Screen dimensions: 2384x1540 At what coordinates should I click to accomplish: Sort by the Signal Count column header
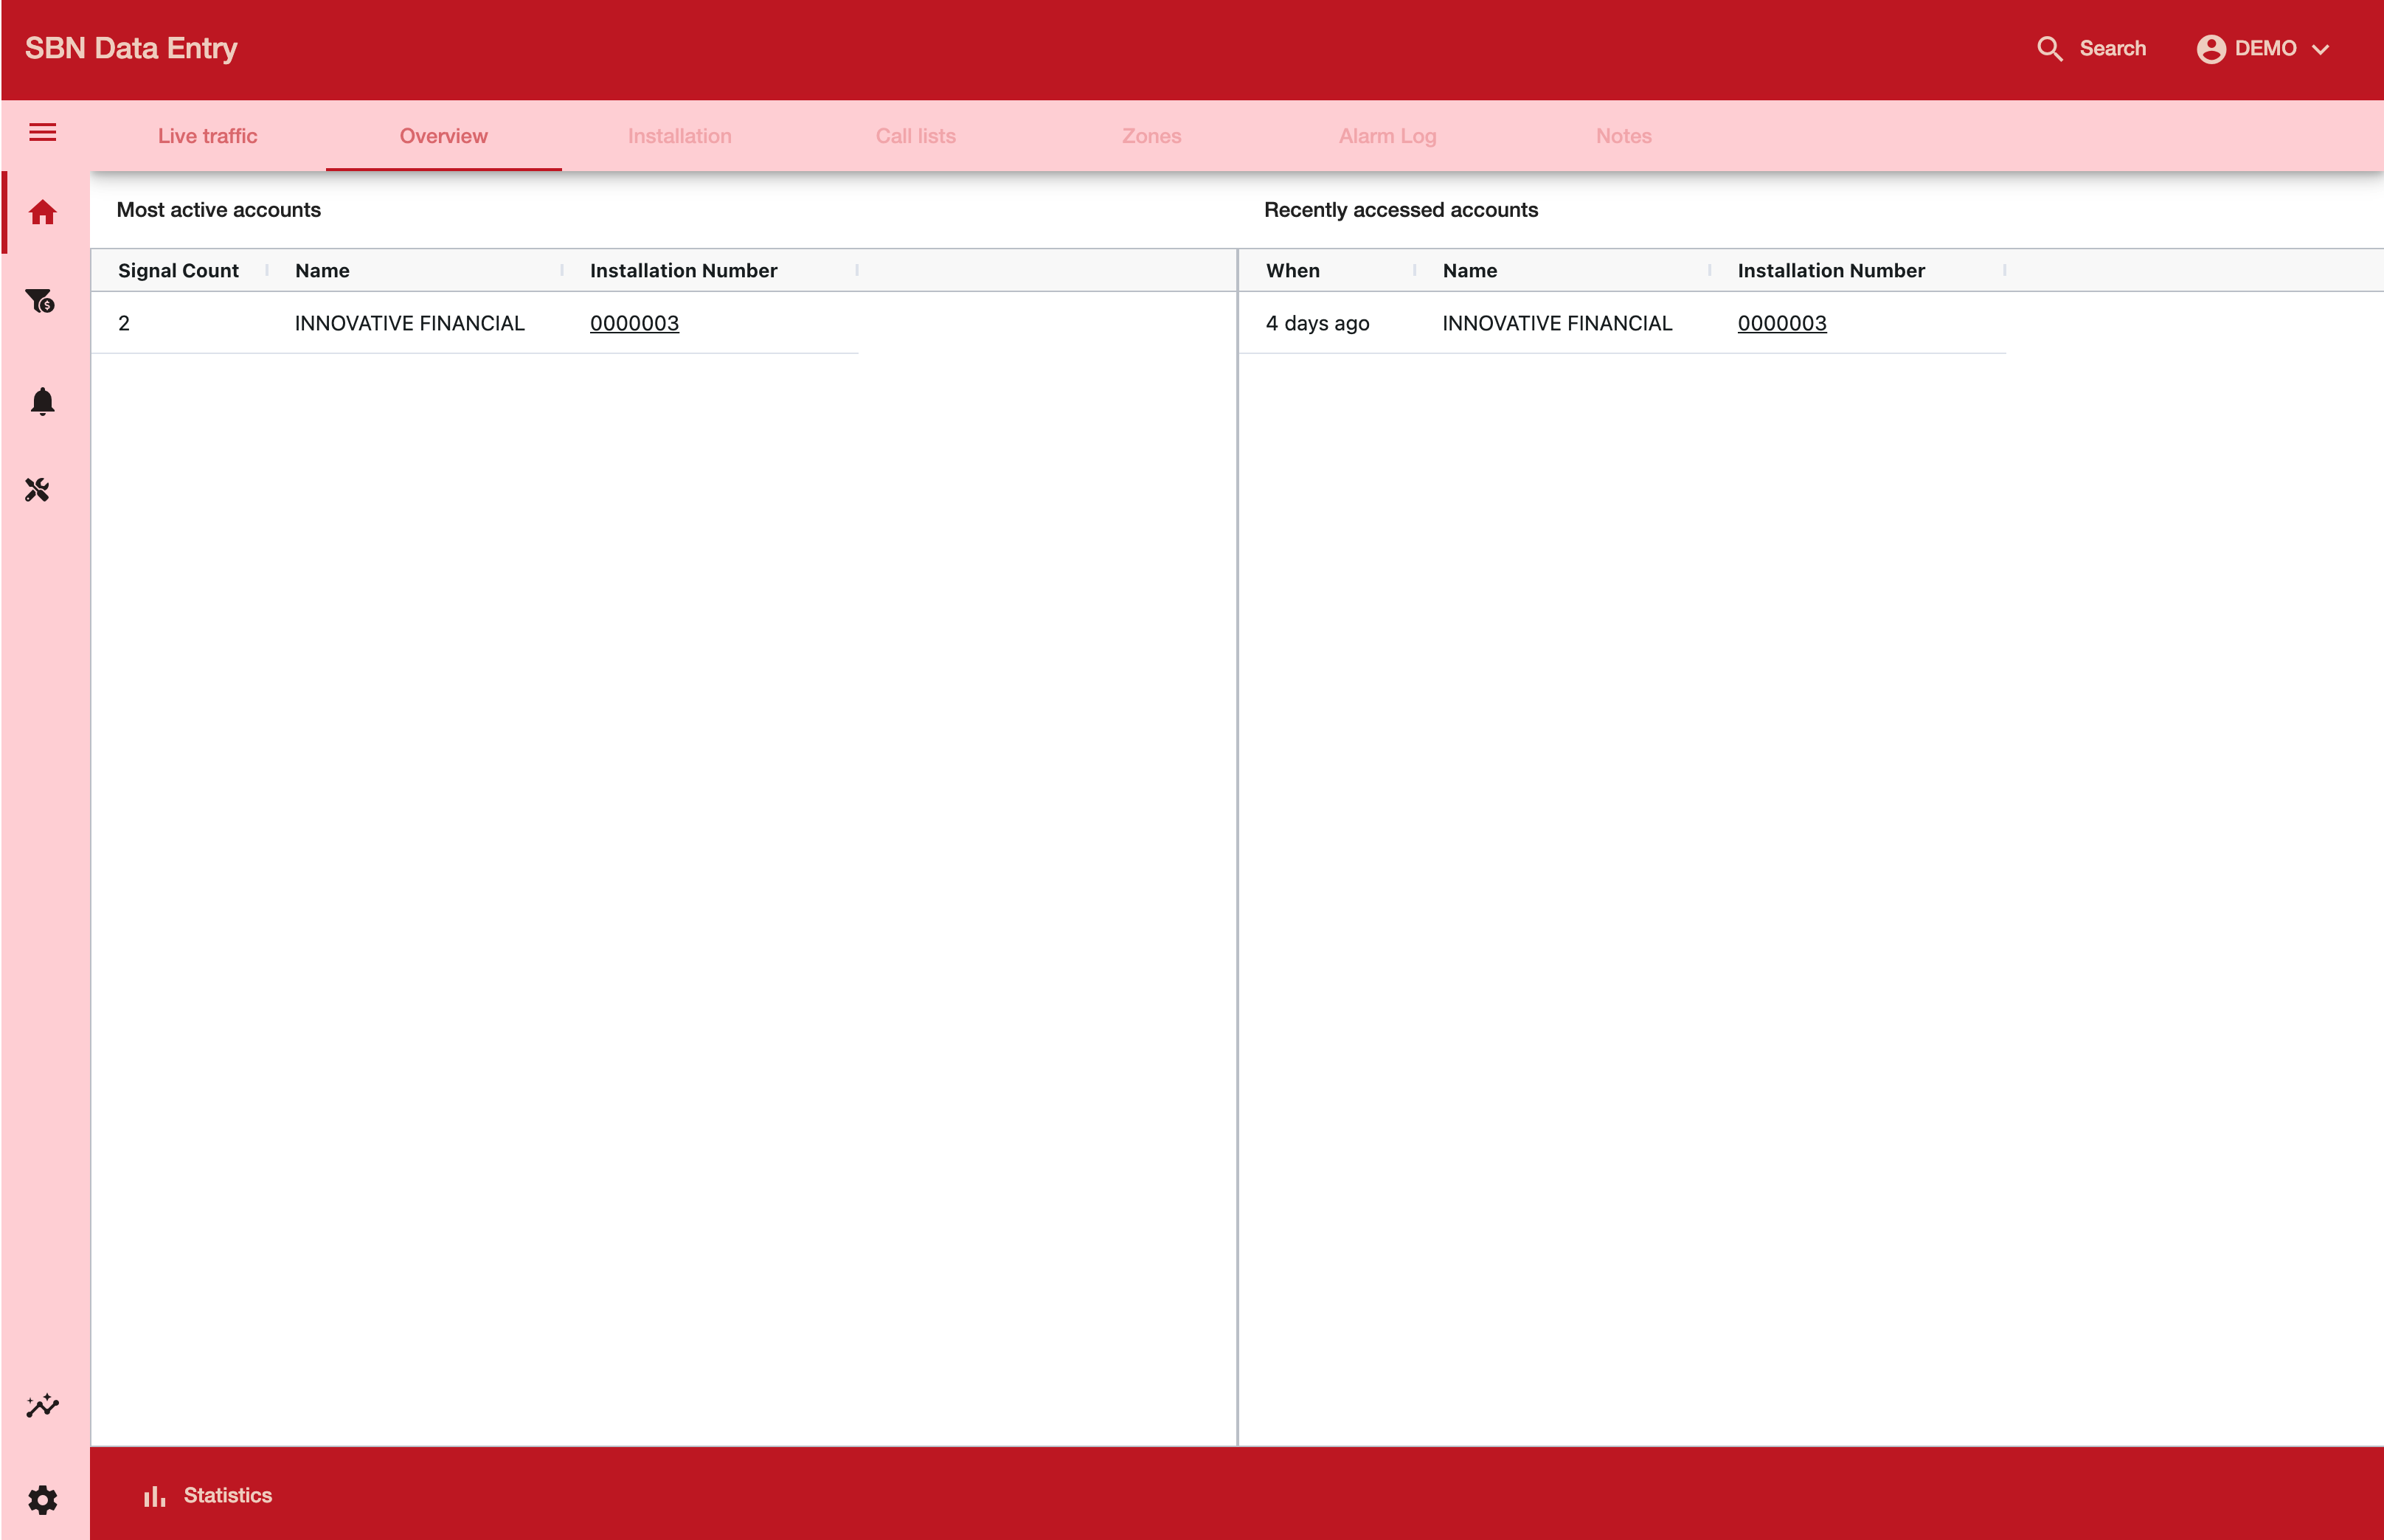[178, 270]
